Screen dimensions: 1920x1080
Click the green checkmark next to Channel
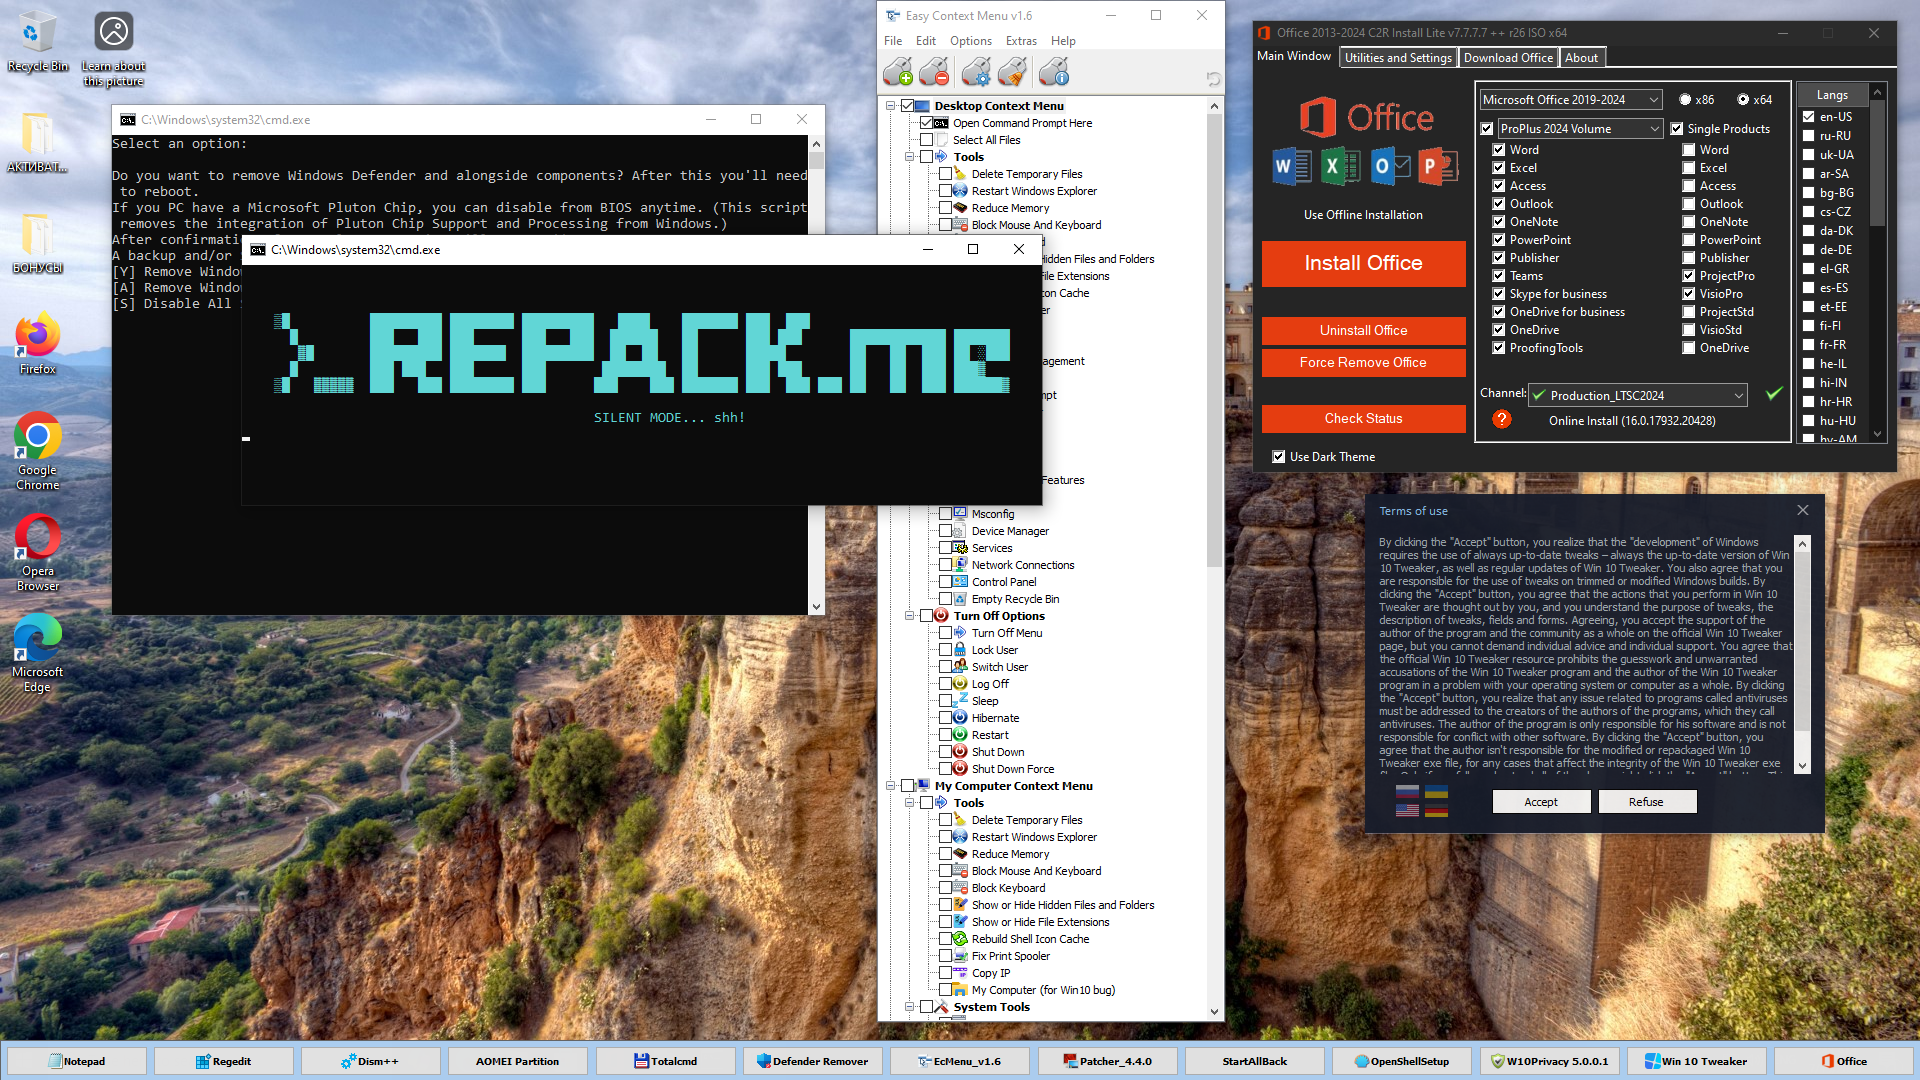click(x=1773, y=394)
